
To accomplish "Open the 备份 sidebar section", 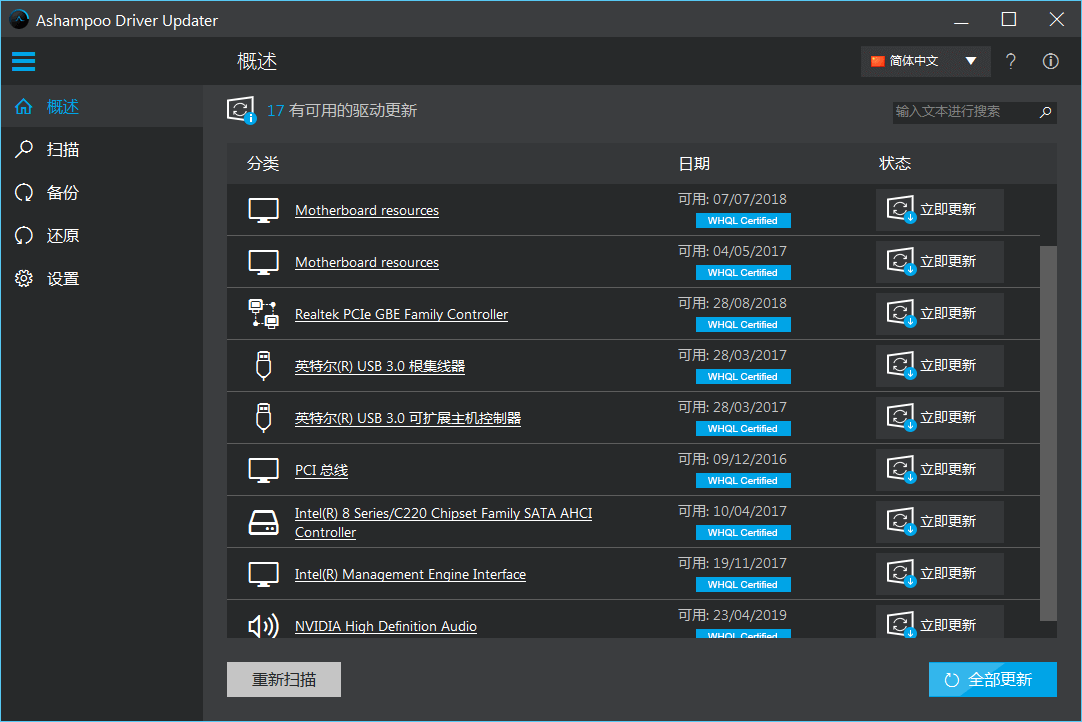I will (62, 193).
